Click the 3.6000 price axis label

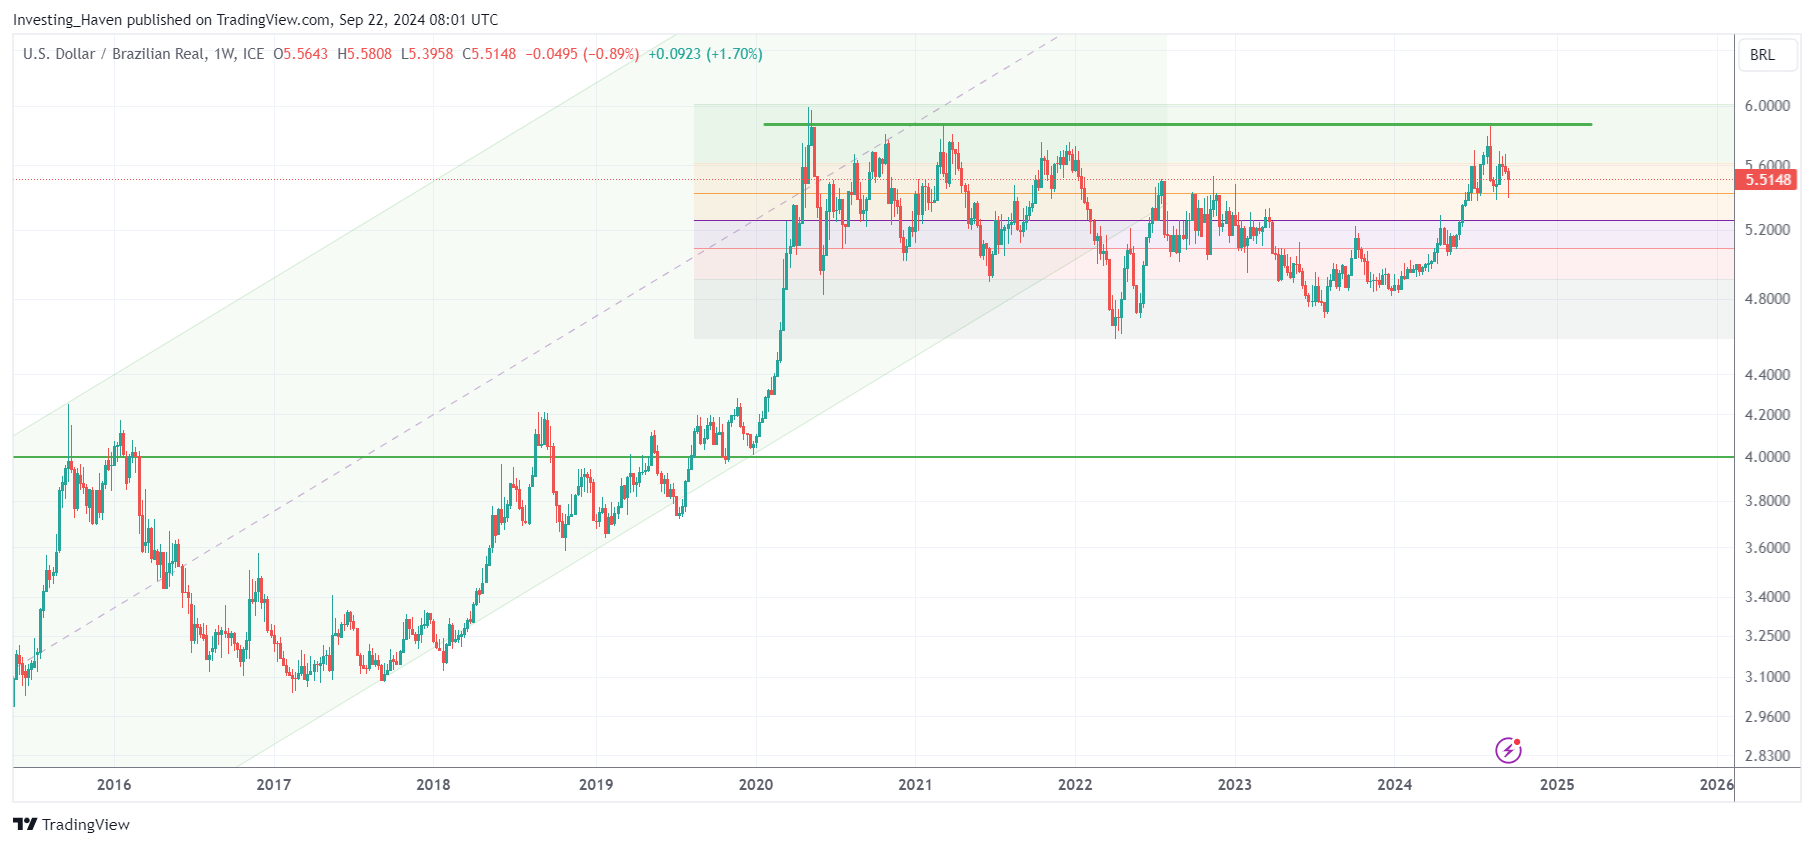pos(1767,548)
